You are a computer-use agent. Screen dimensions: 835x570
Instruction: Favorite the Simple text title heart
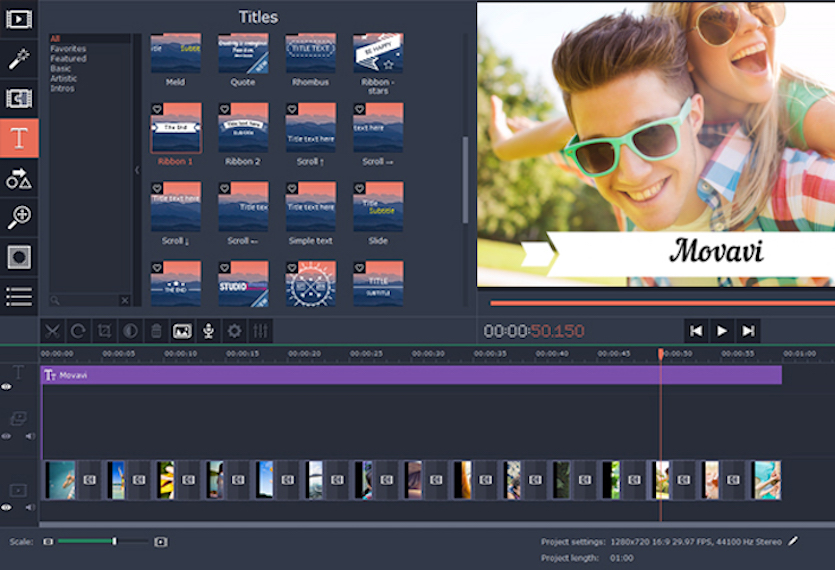click(x=292, y=188)
